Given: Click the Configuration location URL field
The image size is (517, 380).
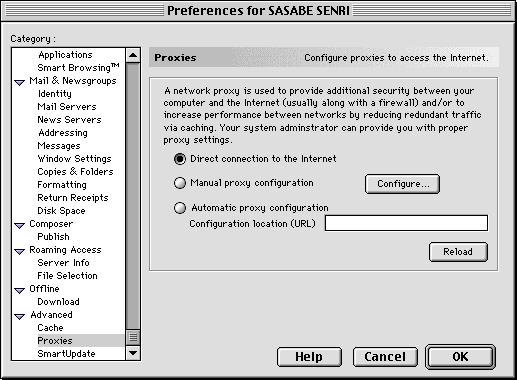Looking at the screenshot, I should [x=406, y=223].
